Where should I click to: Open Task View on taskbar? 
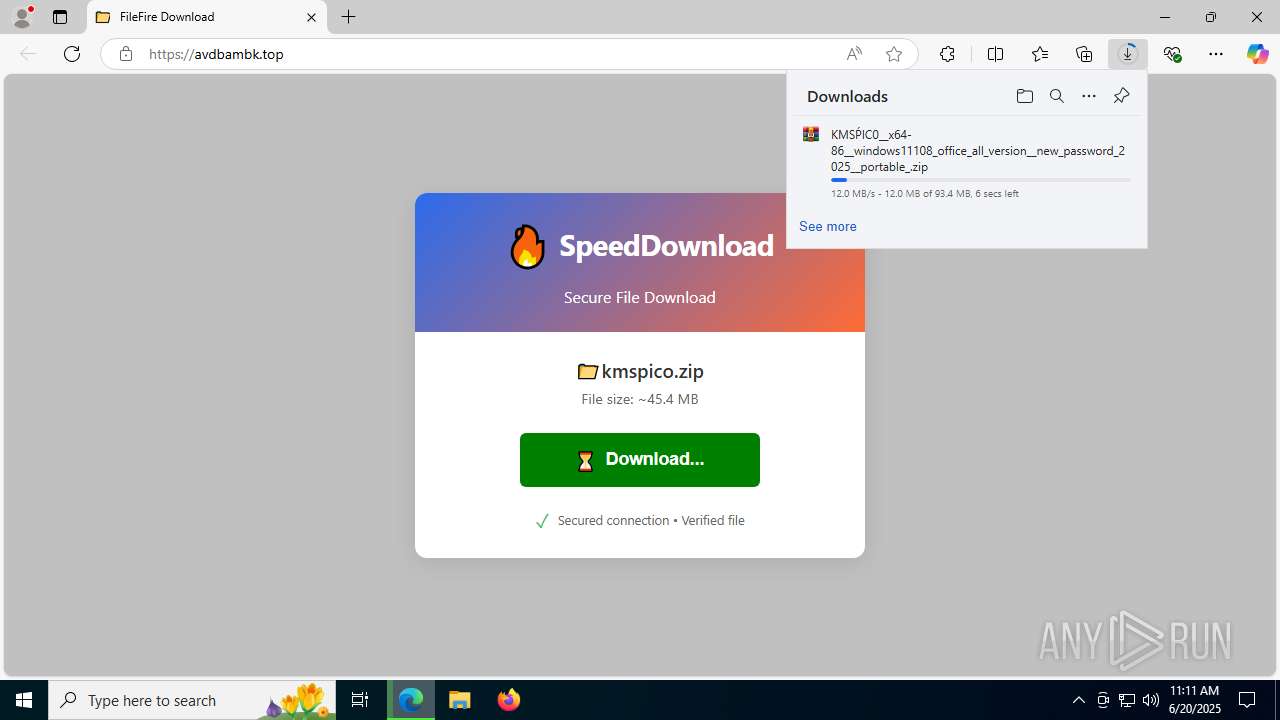[x=360, y=700]
